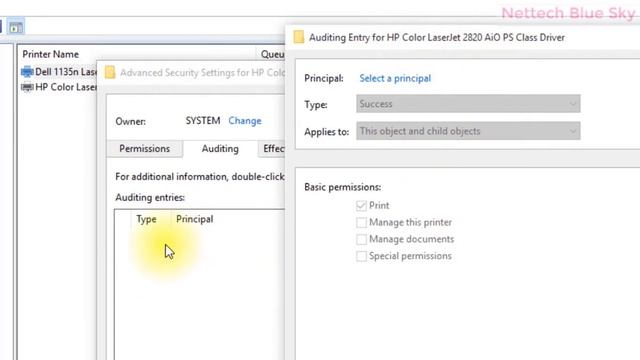Click the Advanced Security Settings folder icon
Image resolution: width=640 pixels, height=360 pixels.
tap(110, 72)
